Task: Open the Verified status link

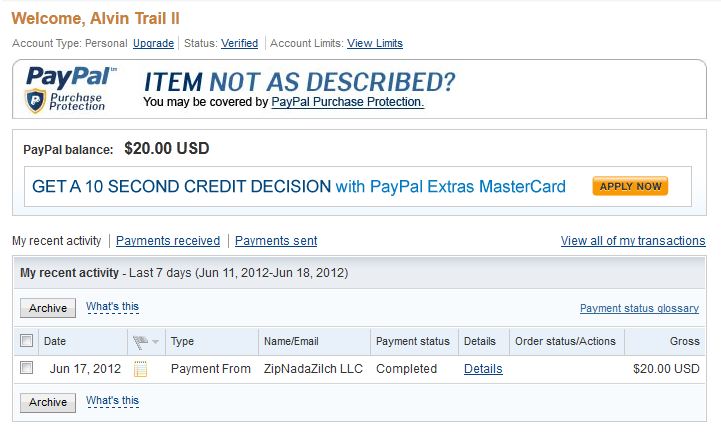Action: coord(239,43)
